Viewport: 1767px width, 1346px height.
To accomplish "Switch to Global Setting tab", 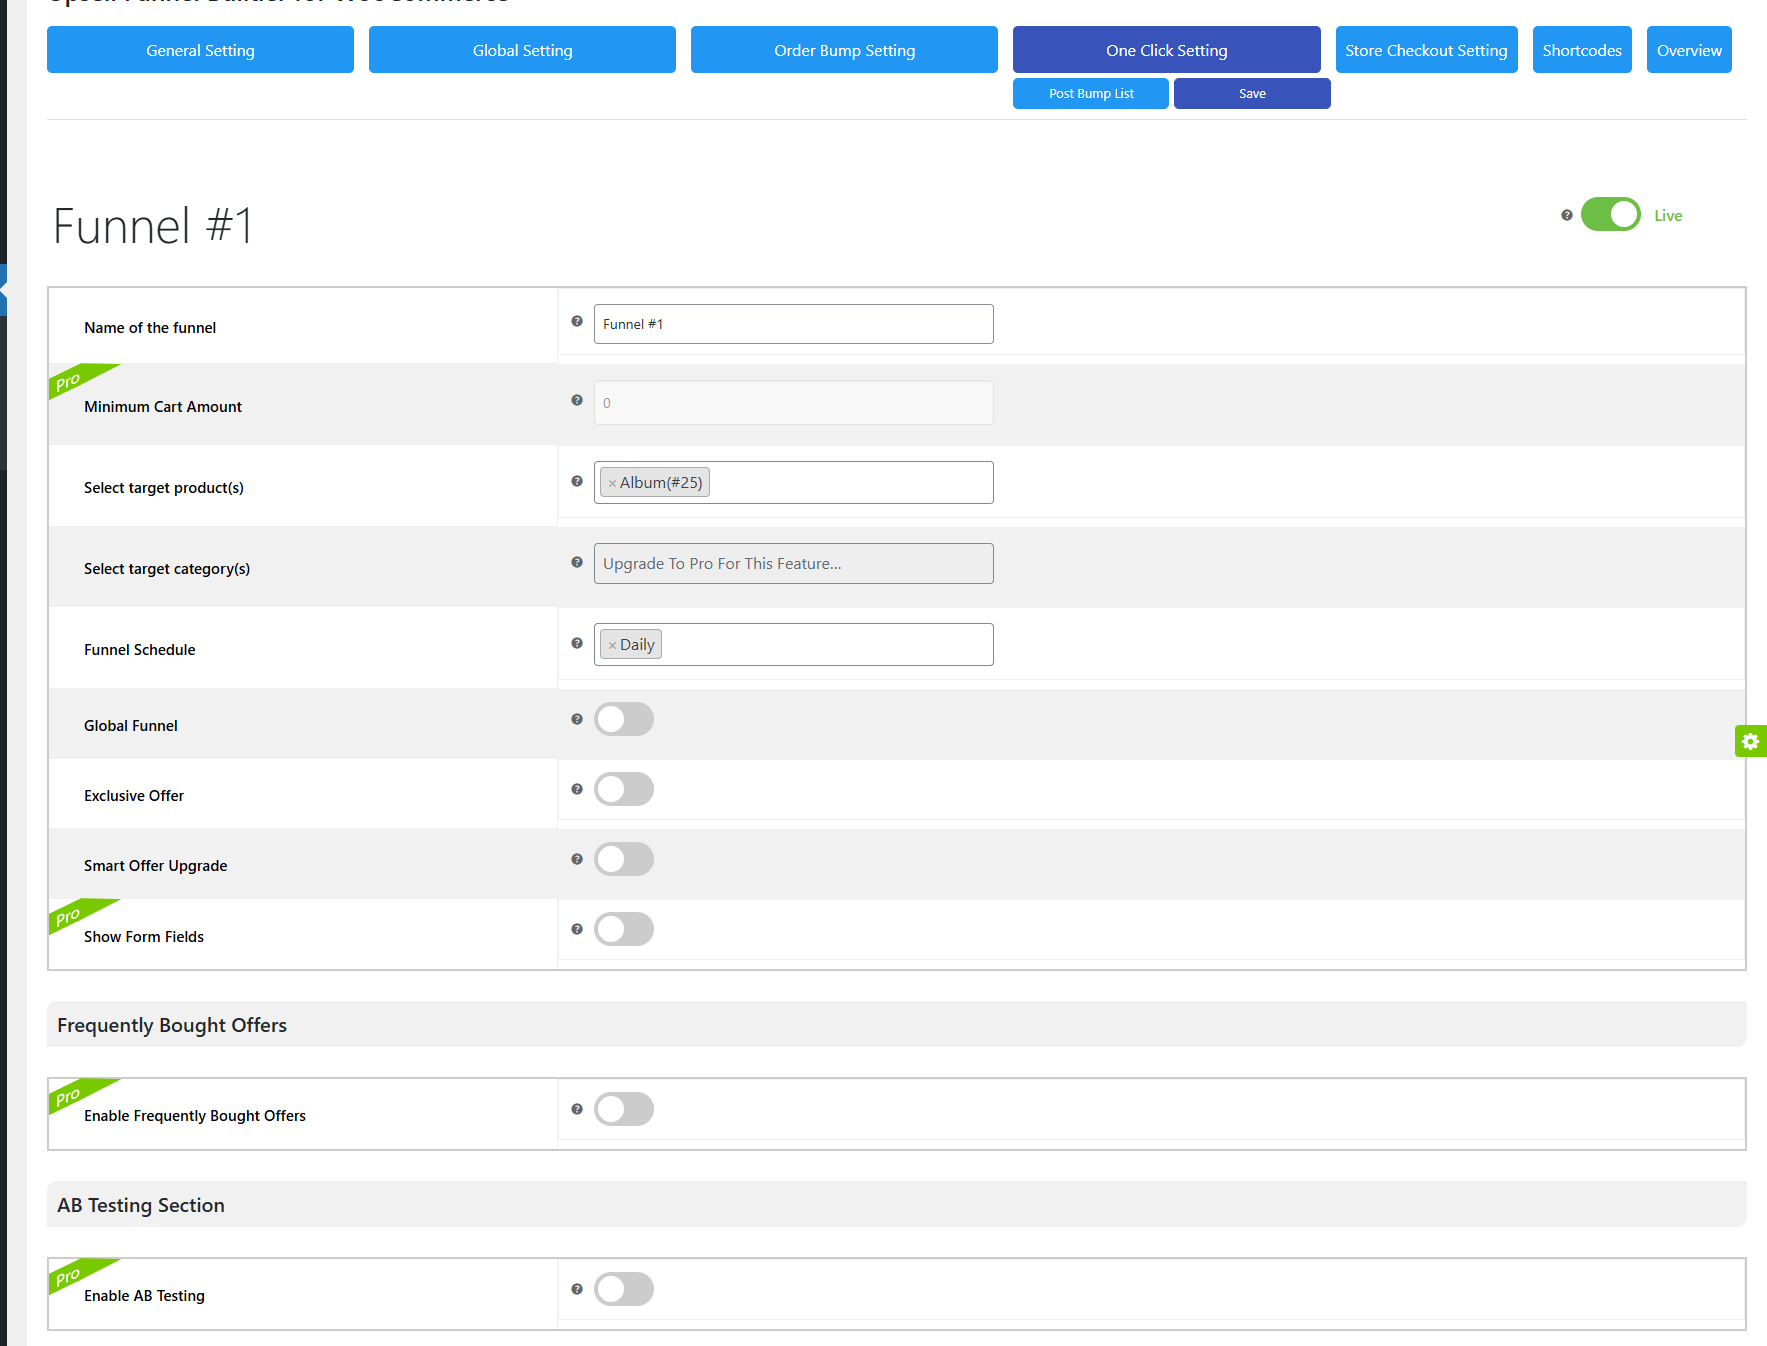I will 522,50.
